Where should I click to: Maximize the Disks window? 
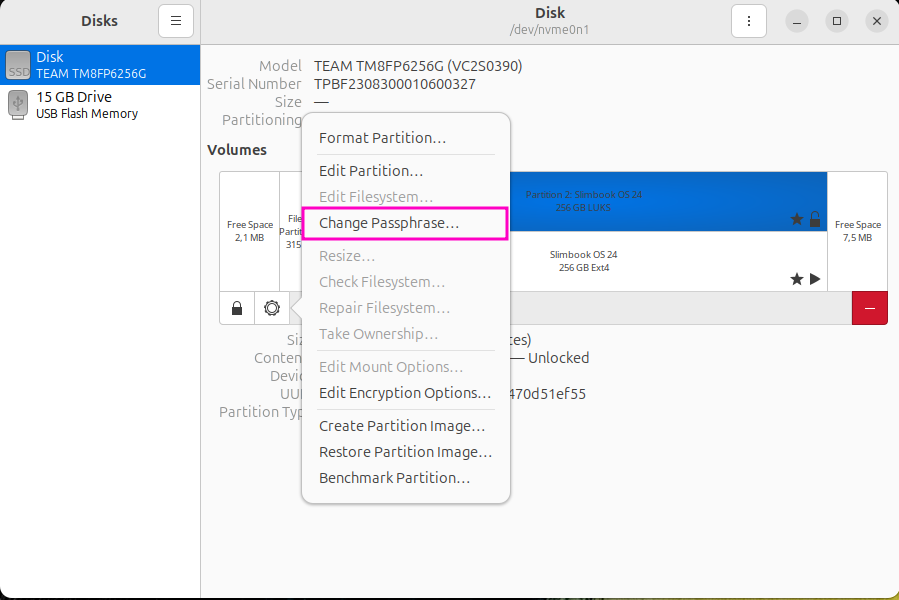[x=837, y=21]
